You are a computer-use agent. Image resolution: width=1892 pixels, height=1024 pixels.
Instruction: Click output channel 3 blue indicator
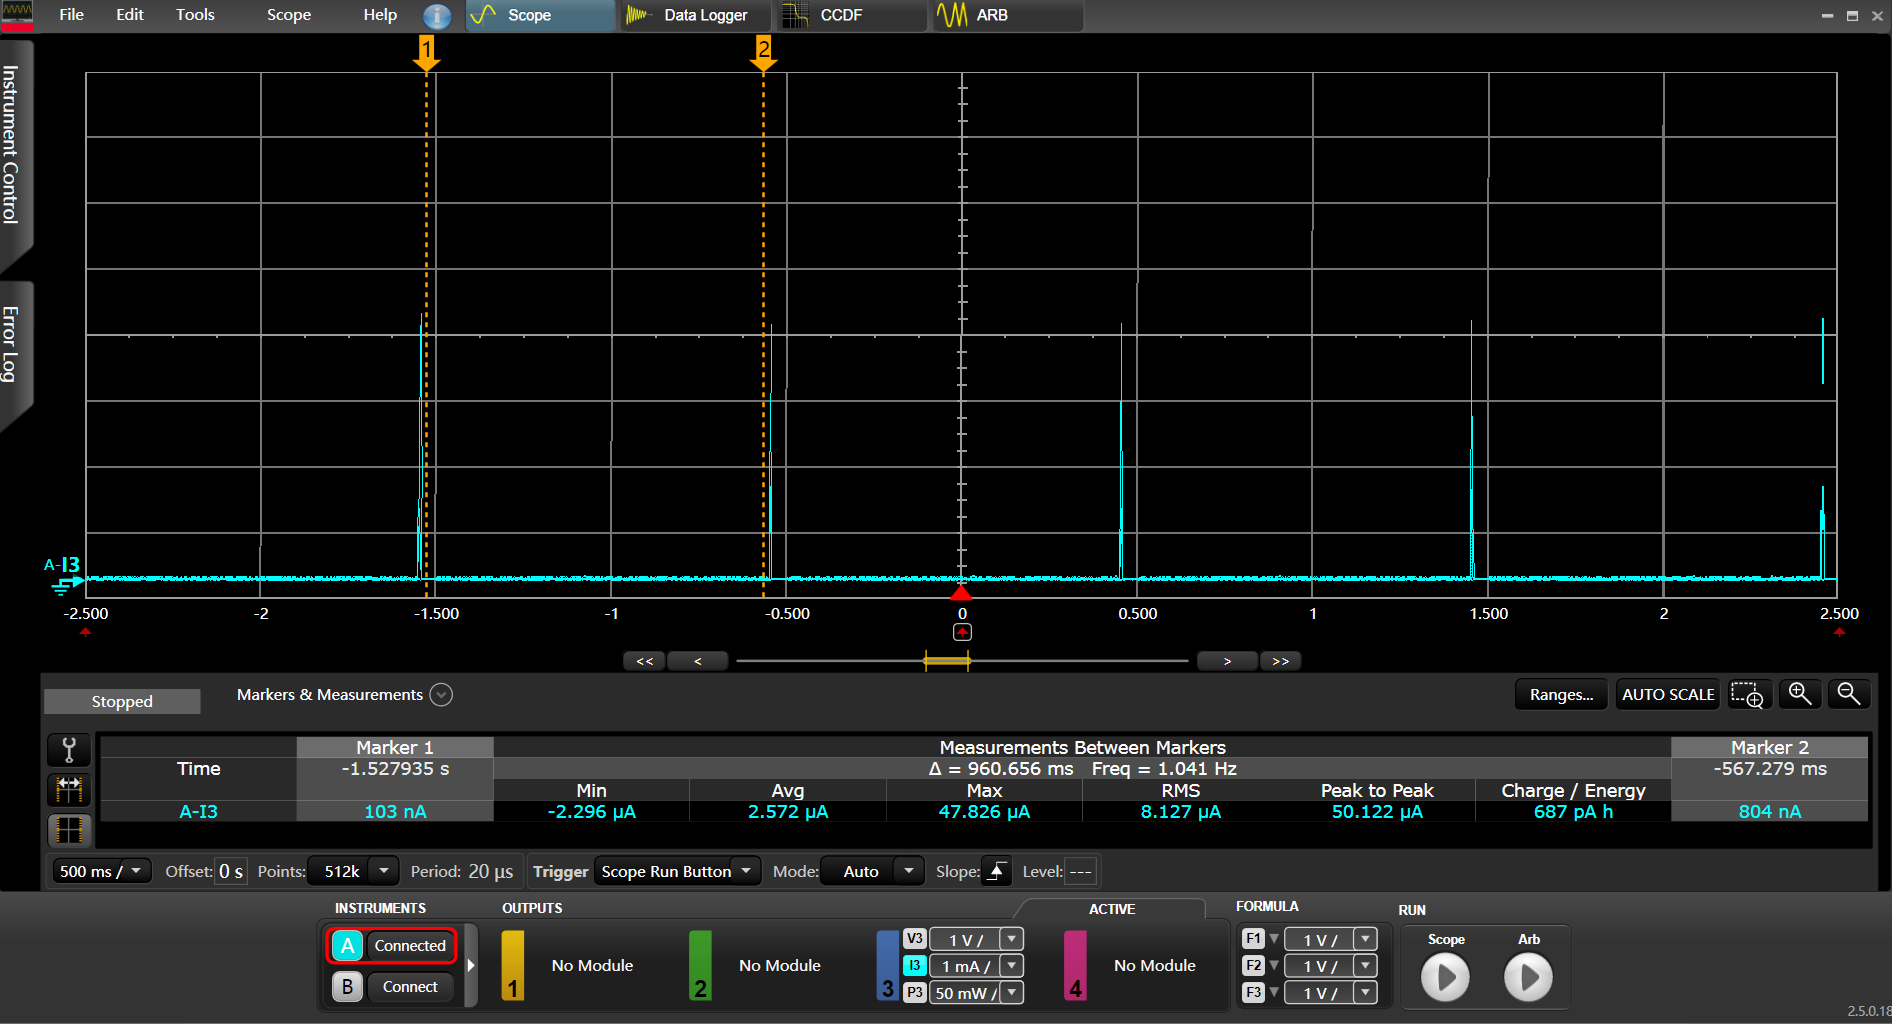[887, 965]
